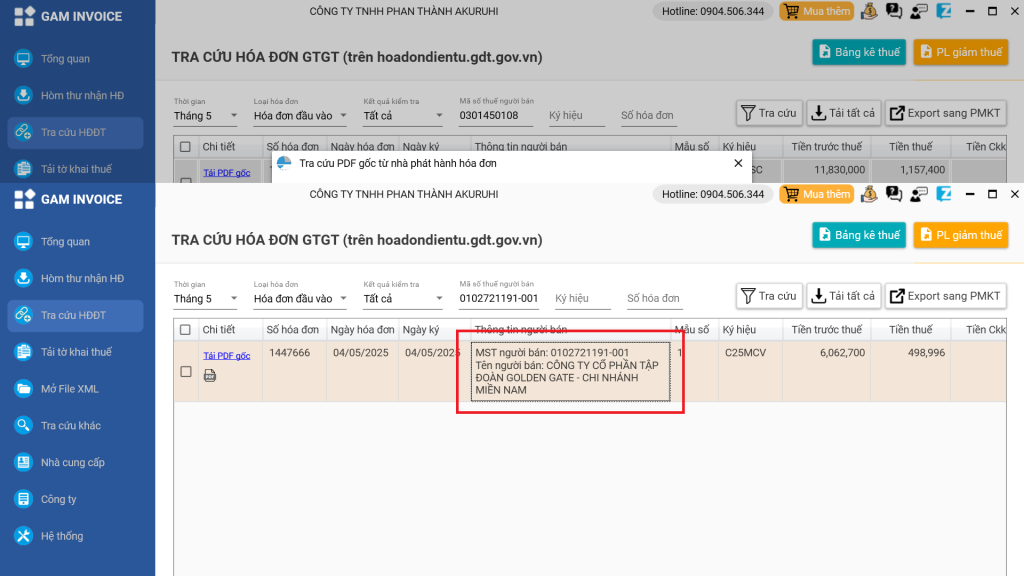The image size is (1024, 576).
Task: Follow Tải PDF gốc link in upper dimmed window
Action: click(227, 172)
